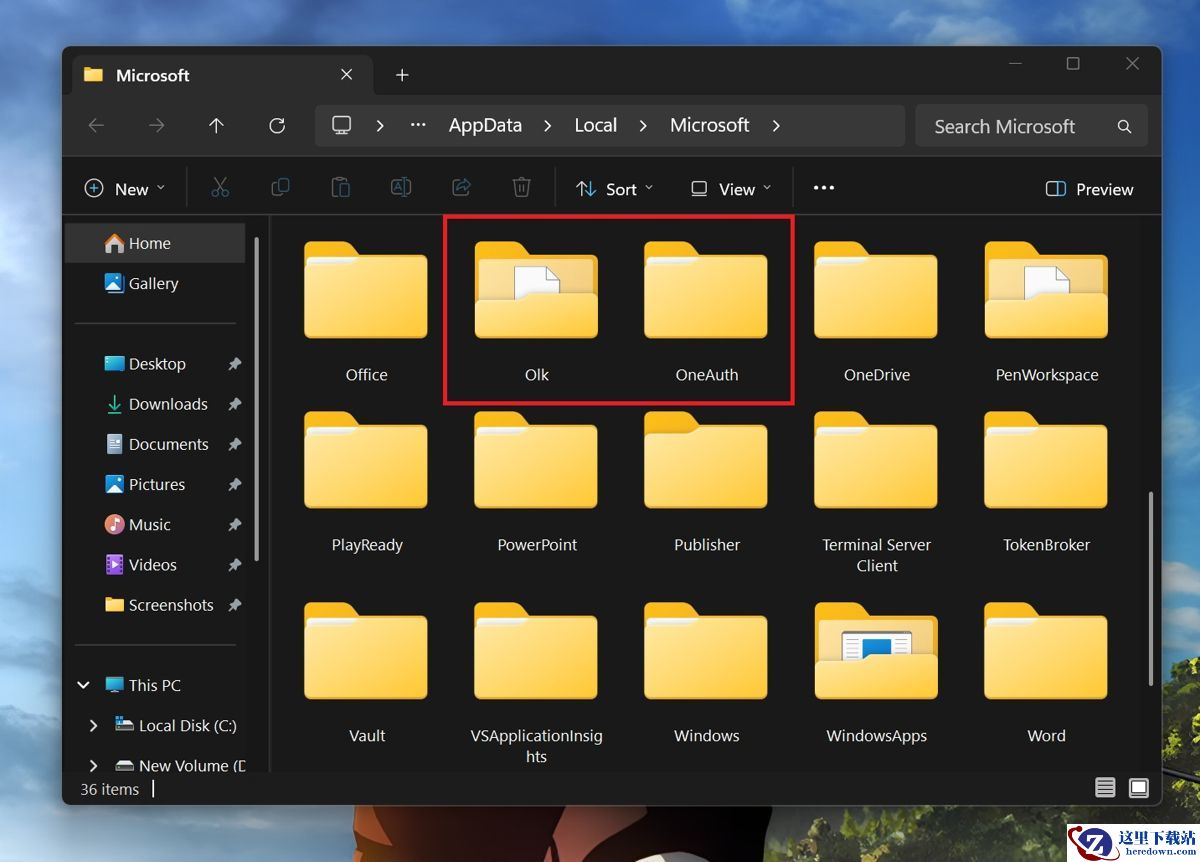The width and height of the screenshot is (1200, 862).
Task: Click the New button
Action: click(x=125, y=189)
